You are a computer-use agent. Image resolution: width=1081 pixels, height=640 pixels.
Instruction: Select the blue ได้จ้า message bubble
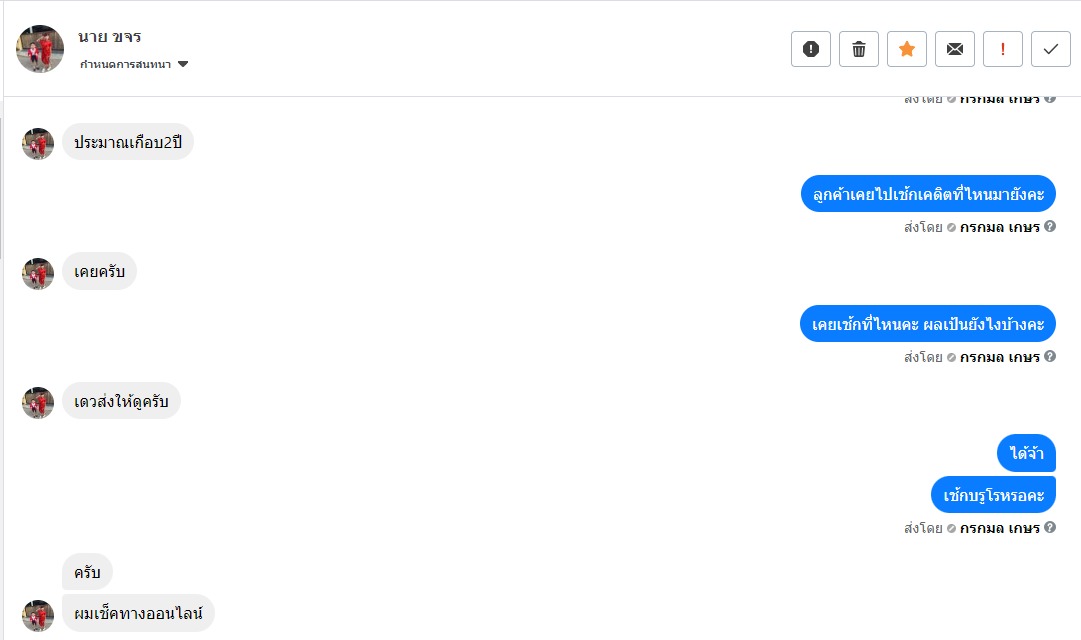(x=1026, y=454)
